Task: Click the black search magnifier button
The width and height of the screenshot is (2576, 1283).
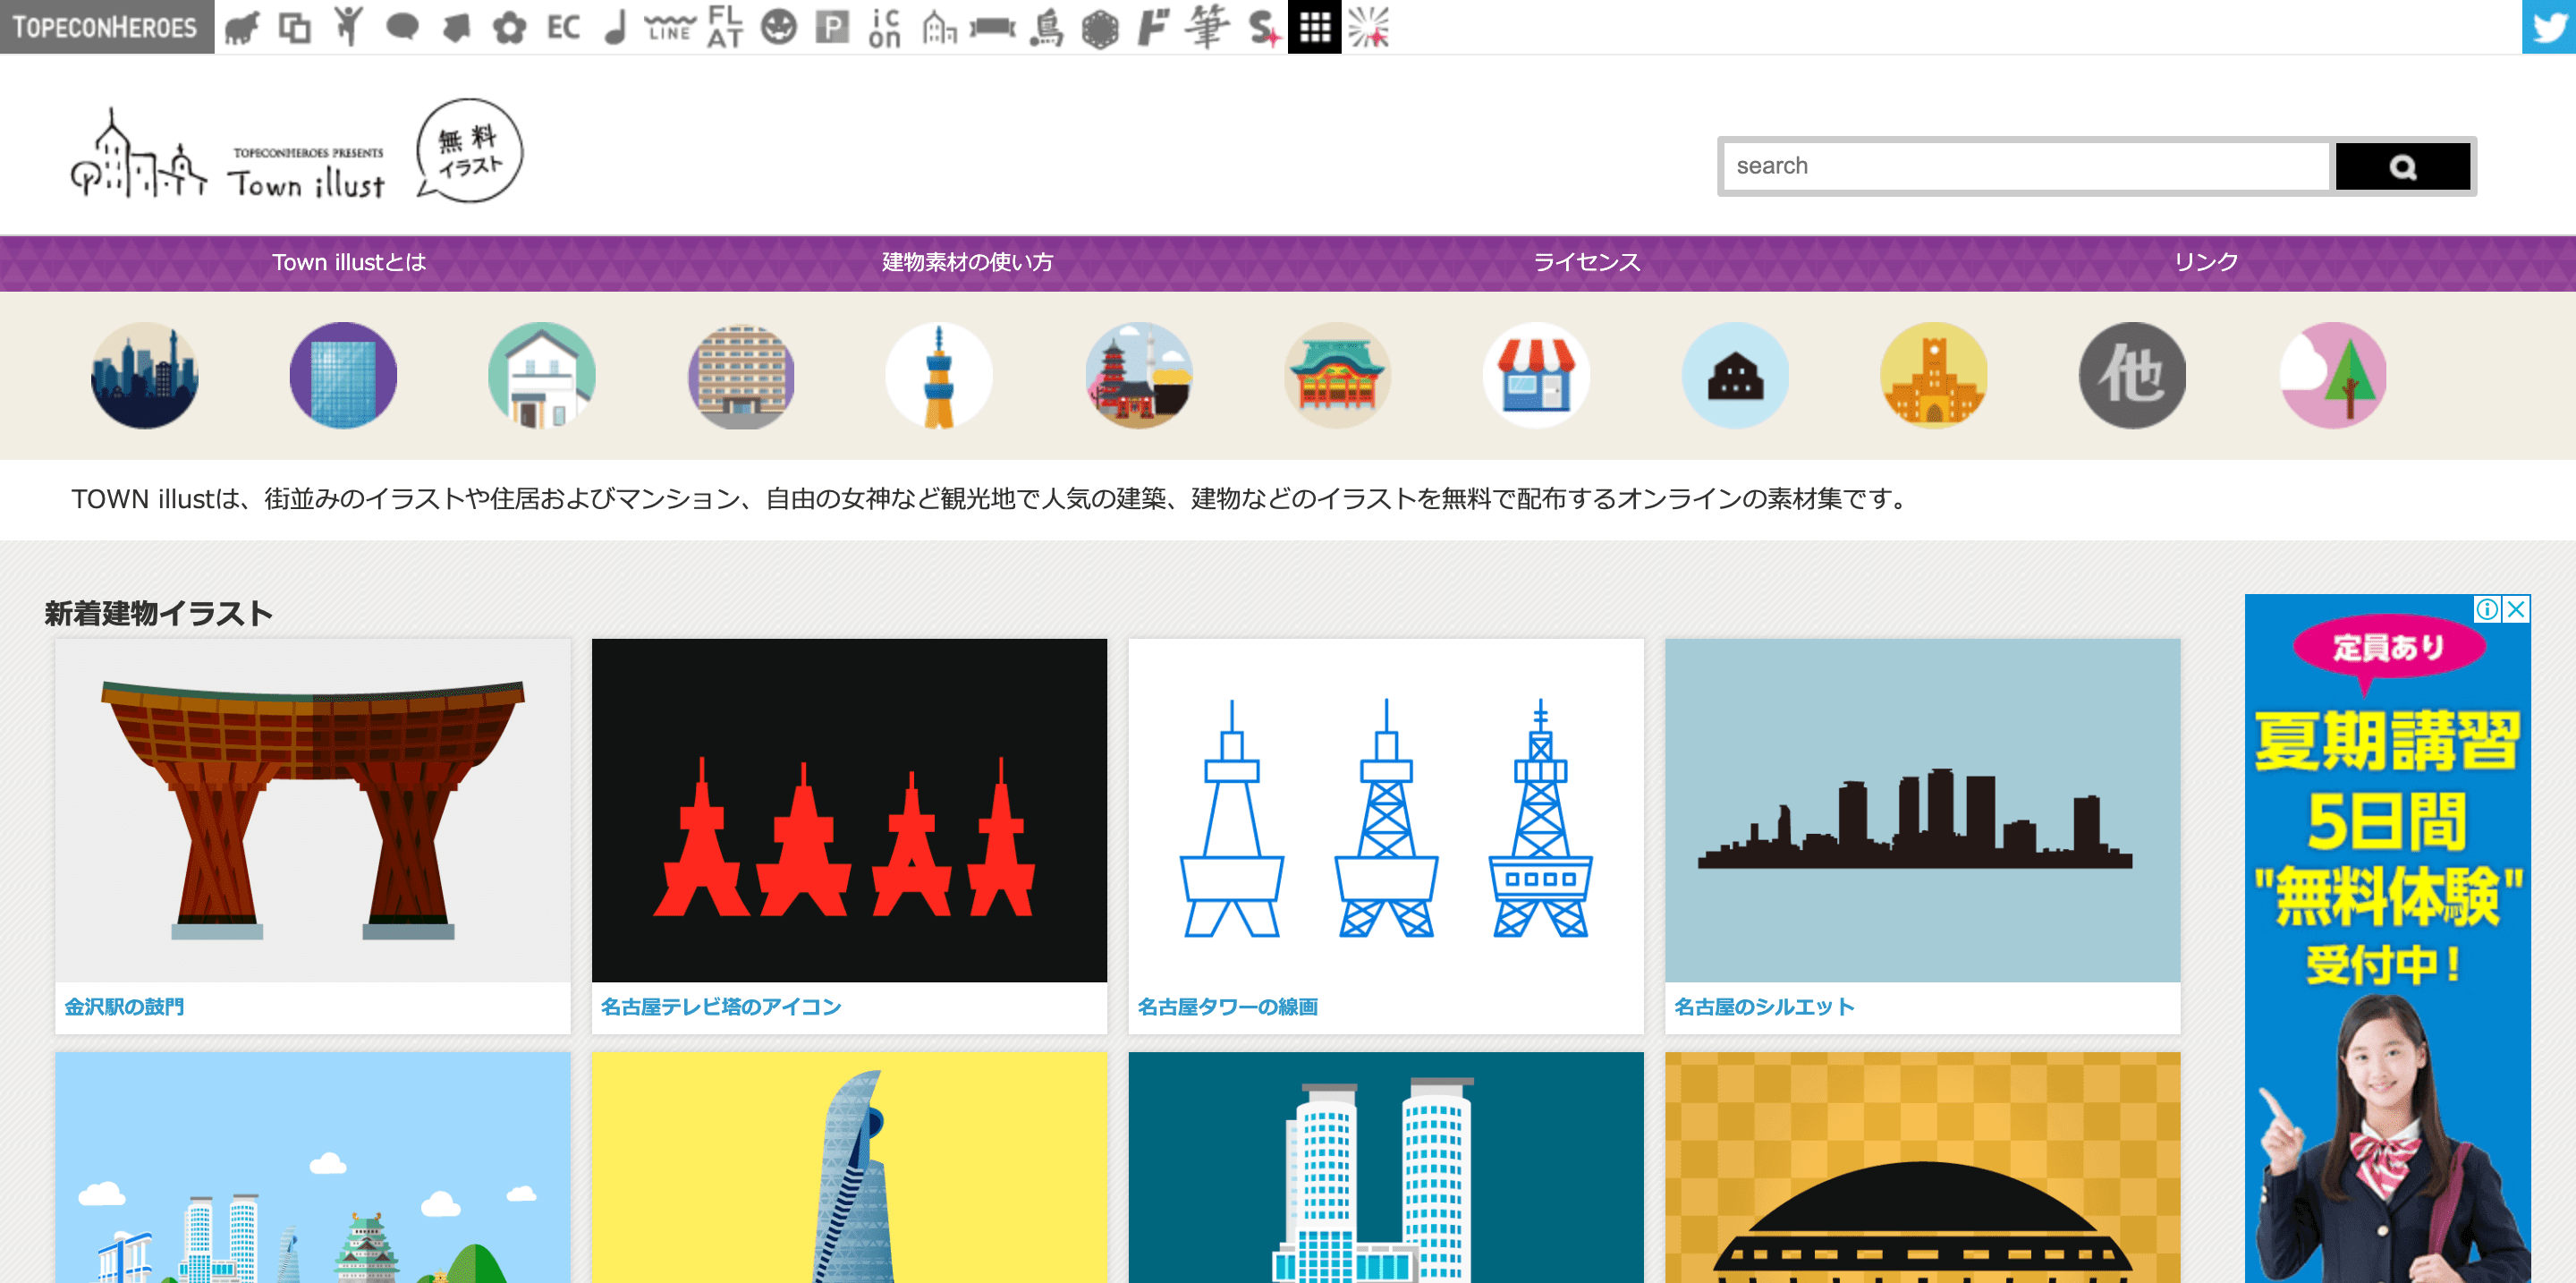Action: (2402, 166)
